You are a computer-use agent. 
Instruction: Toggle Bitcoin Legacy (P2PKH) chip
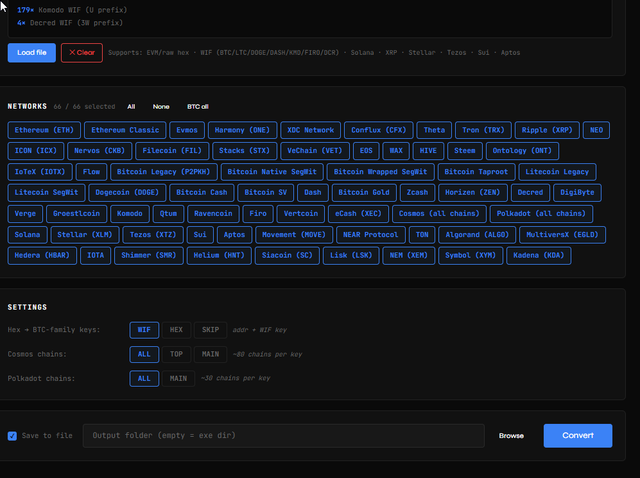163,172
